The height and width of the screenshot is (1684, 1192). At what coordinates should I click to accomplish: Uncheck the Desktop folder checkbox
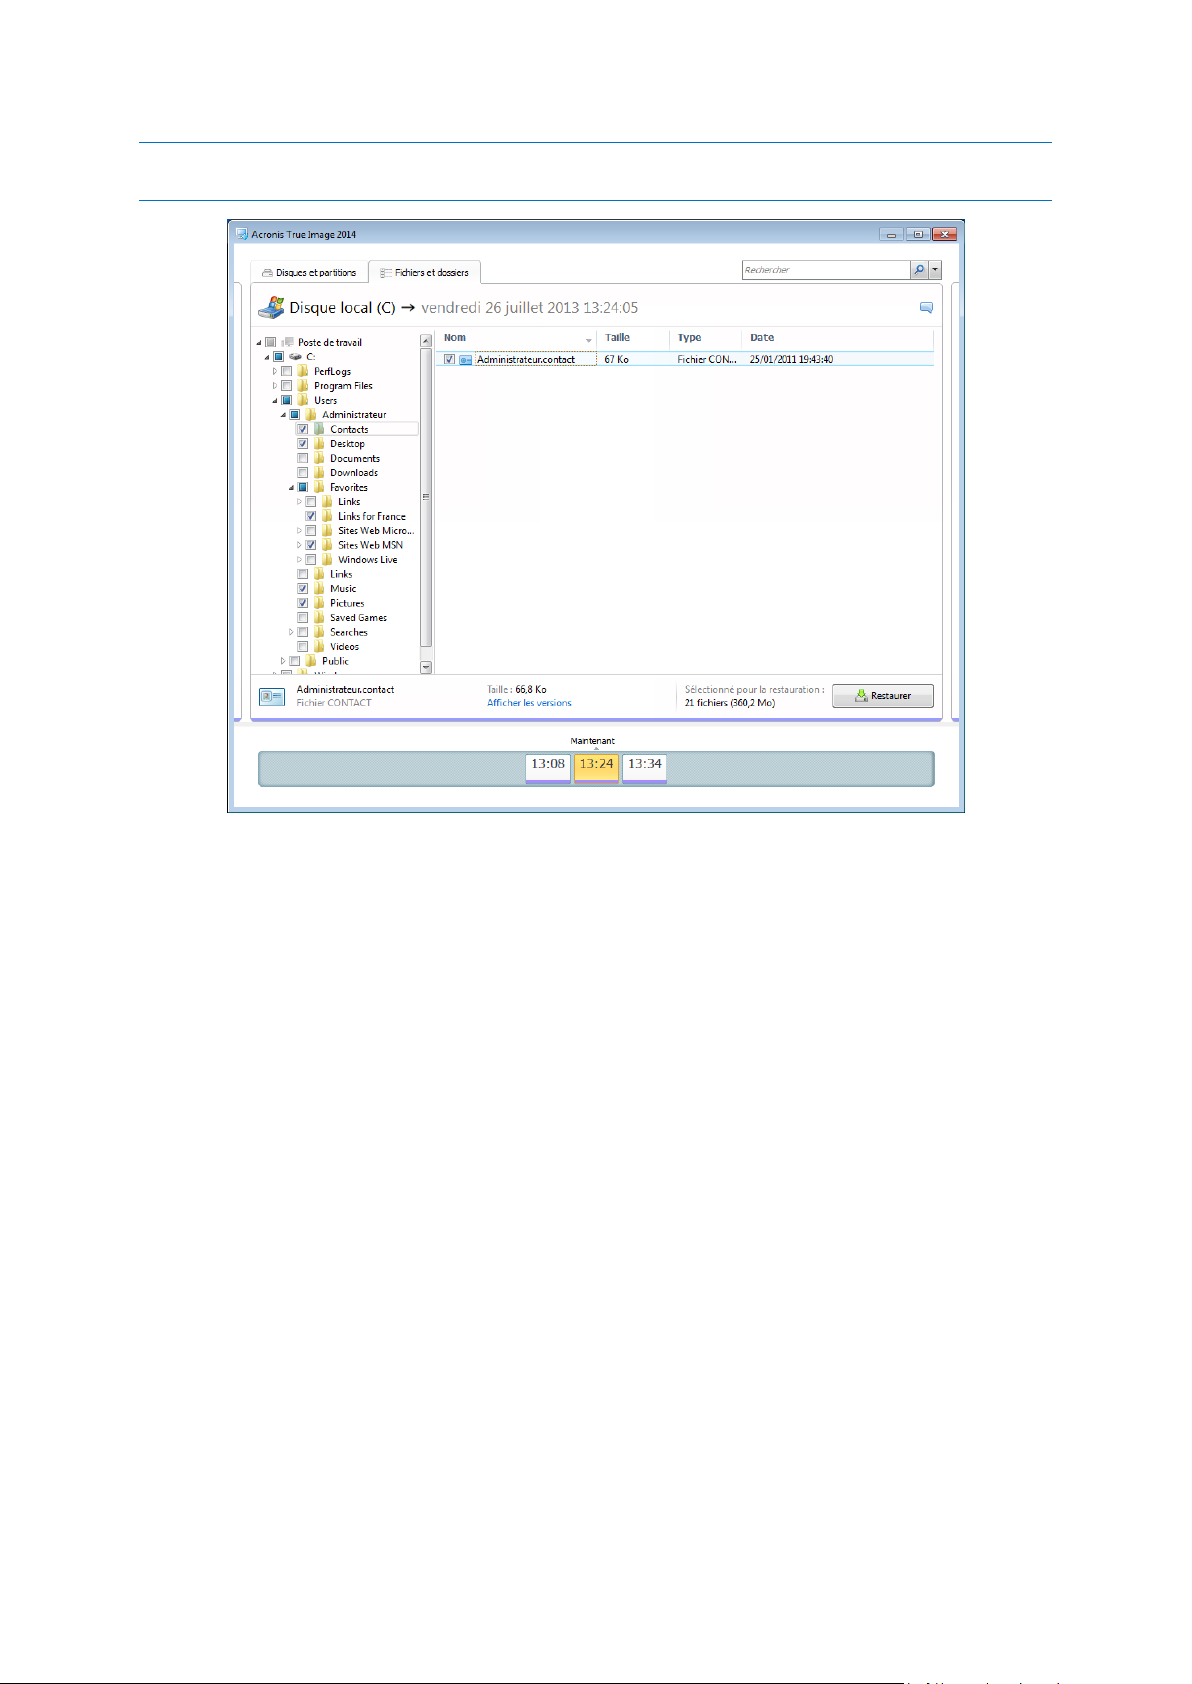(303, 444)
